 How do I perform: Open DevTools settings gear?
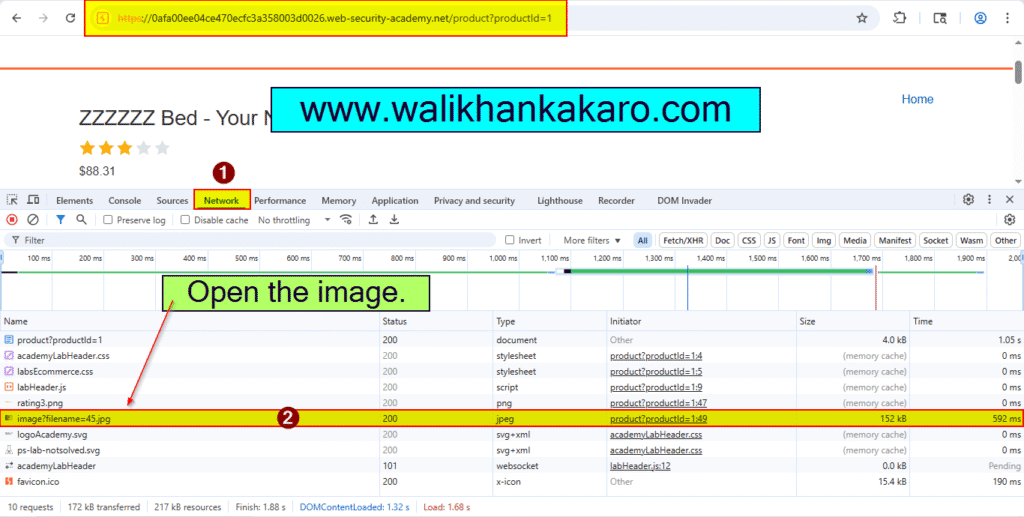(969, 200)
